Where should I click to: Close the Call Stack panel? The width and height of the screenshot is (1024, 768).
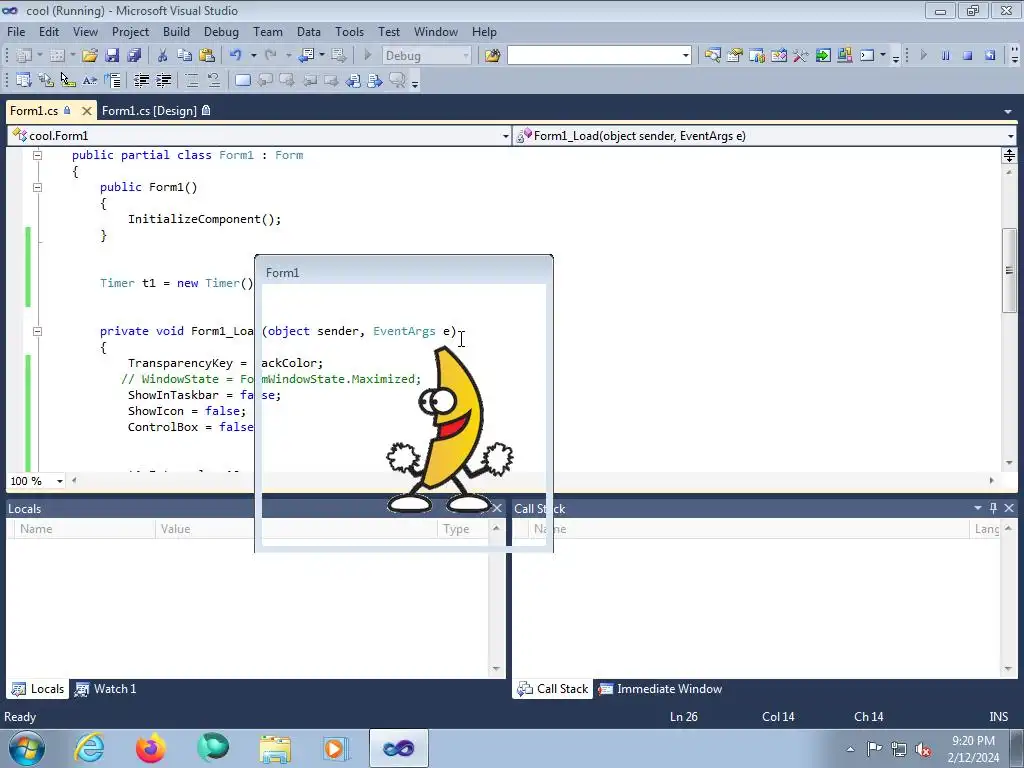1009,508
